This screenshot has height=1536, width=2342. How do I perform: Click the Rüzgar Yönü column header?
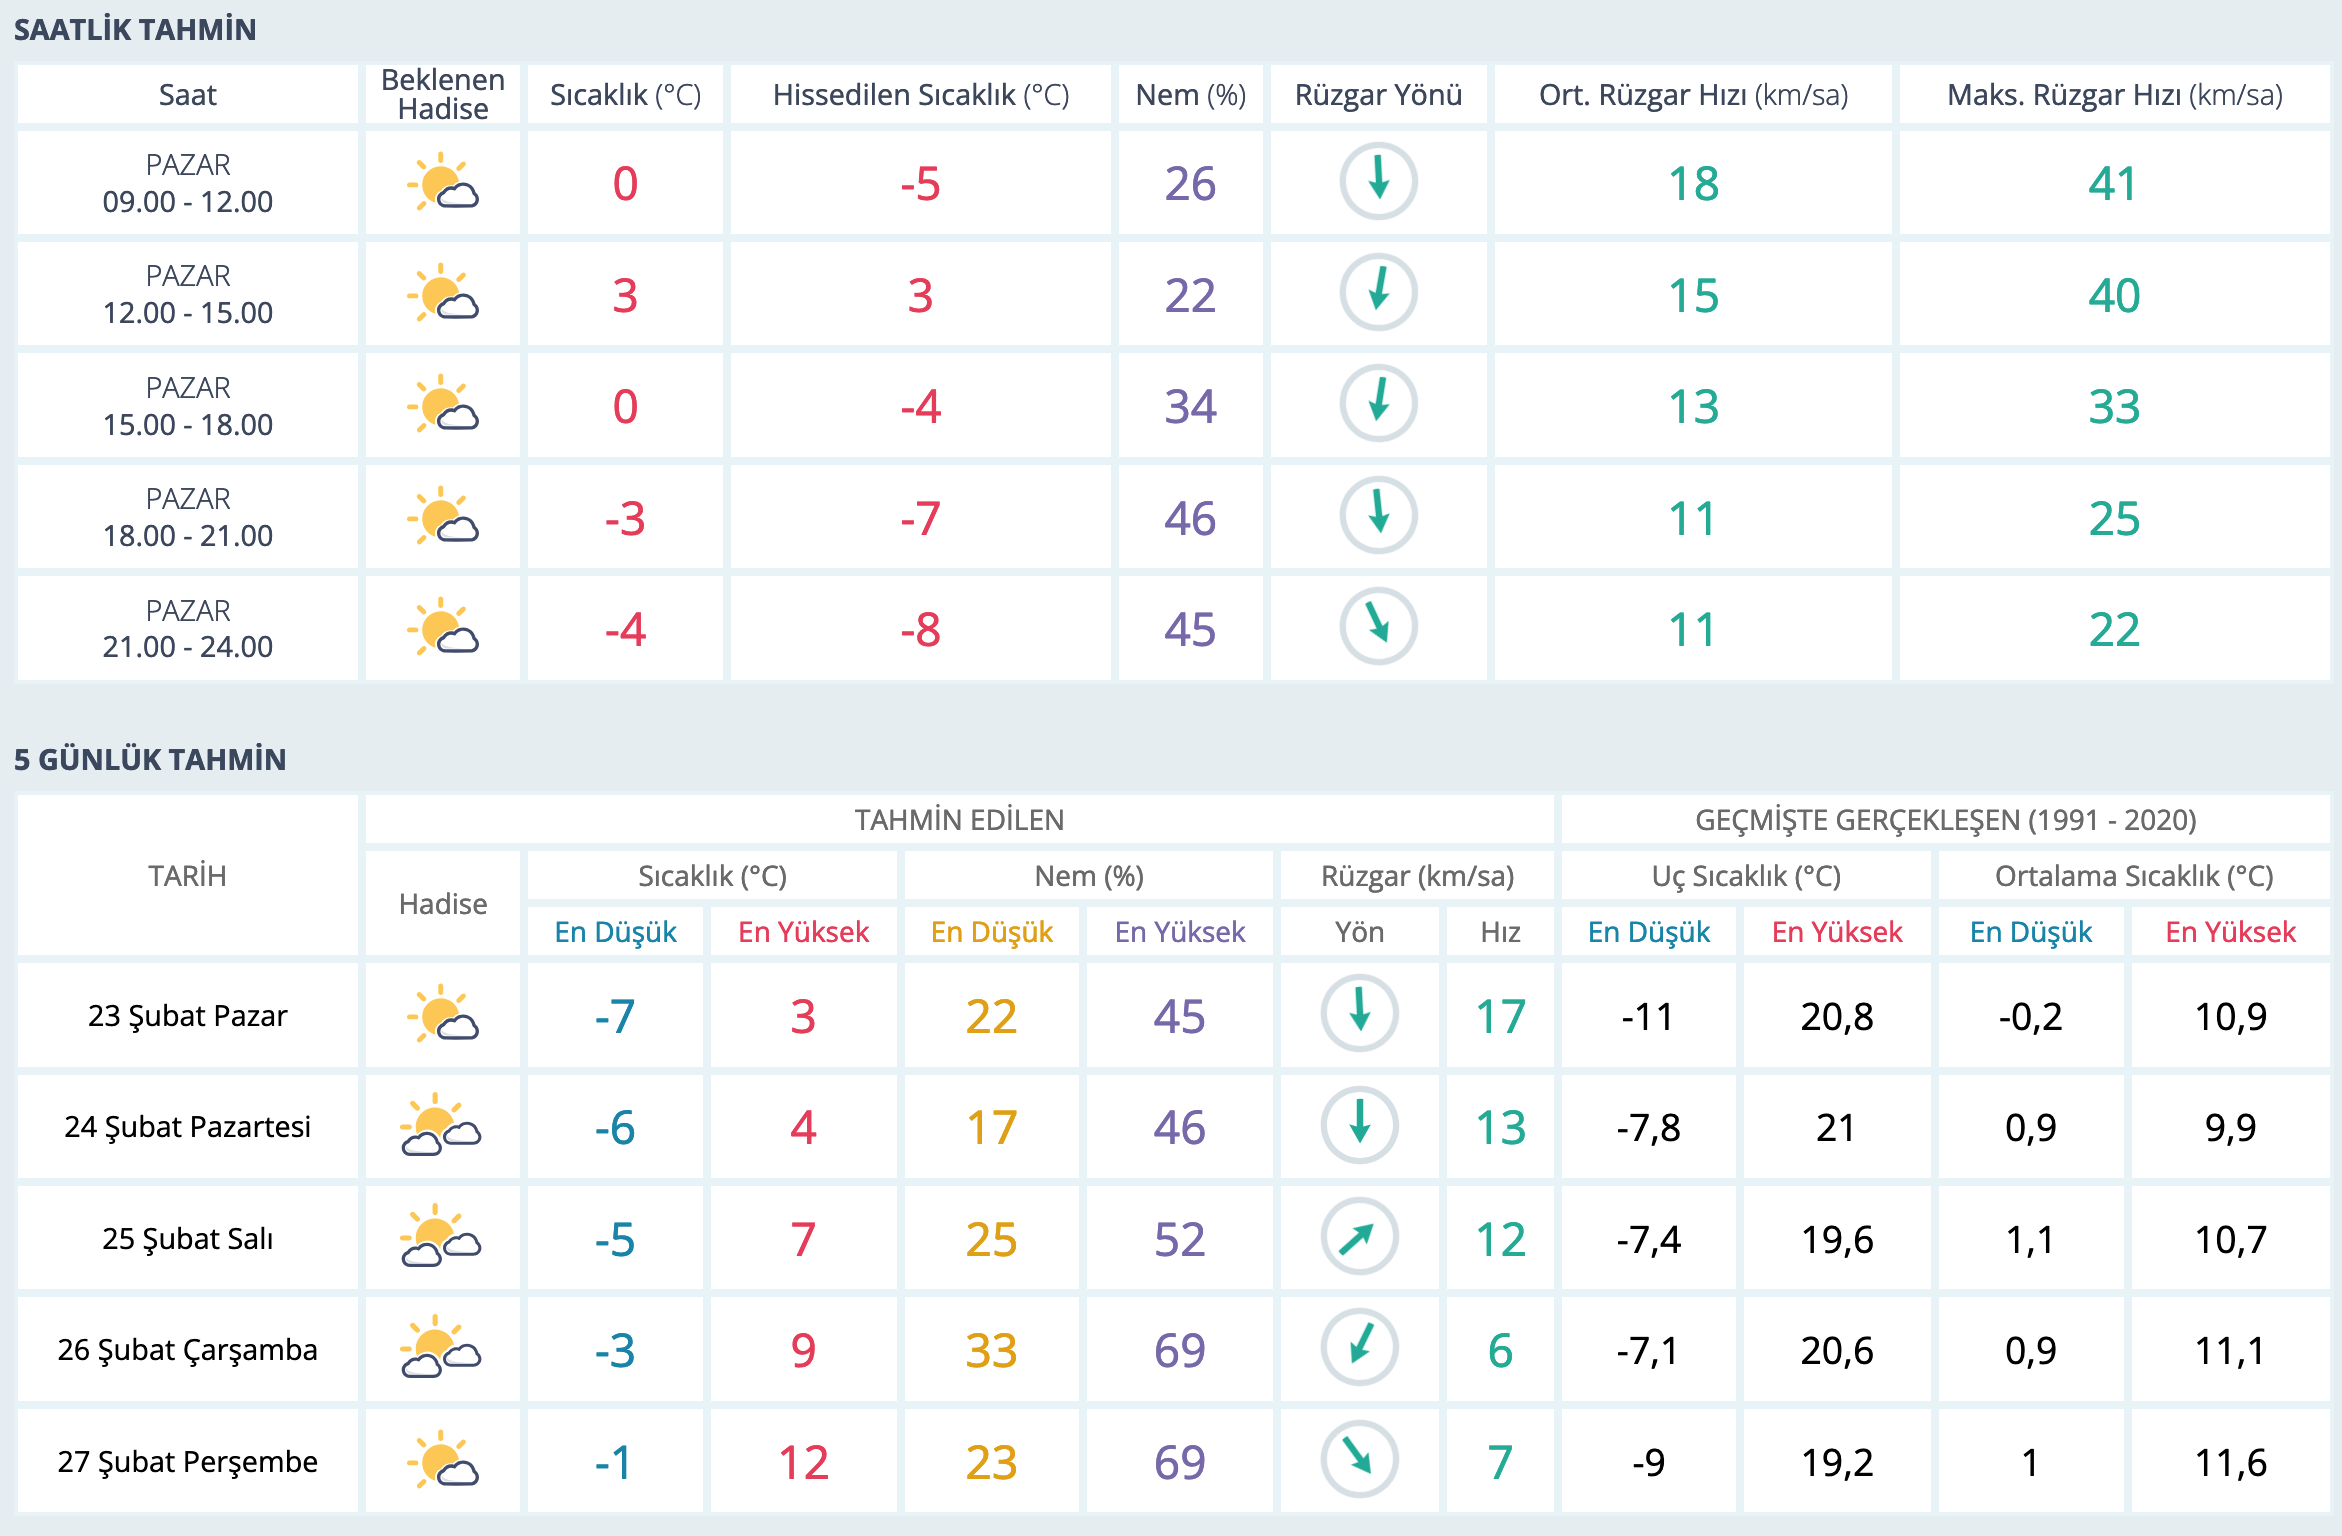click(1378, 95)
